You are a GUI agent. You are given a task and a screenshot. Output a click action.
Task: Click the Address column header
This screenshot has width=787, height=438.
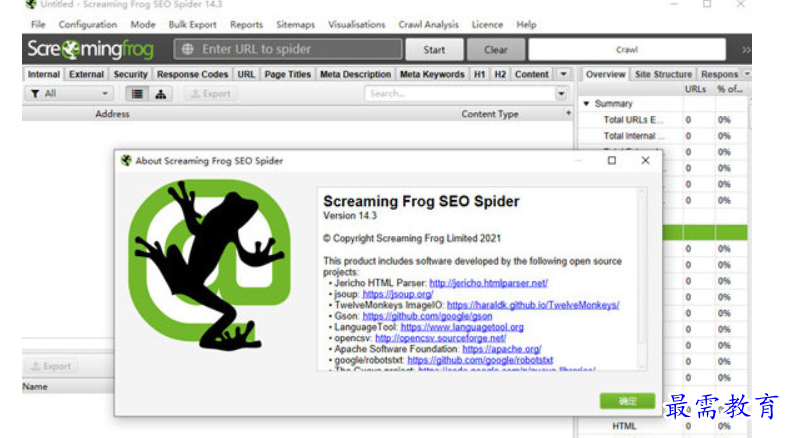pos(112,114)
